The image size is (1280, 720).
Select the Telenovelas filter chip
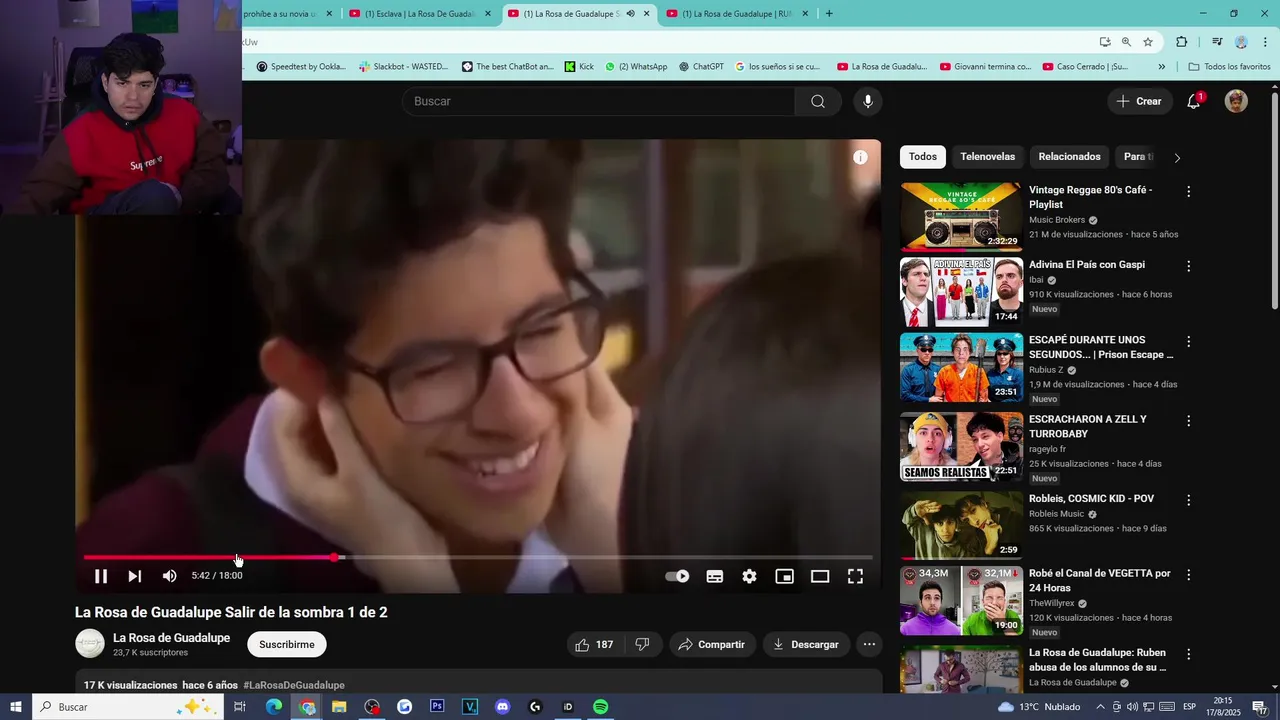[x=987, y=157]
